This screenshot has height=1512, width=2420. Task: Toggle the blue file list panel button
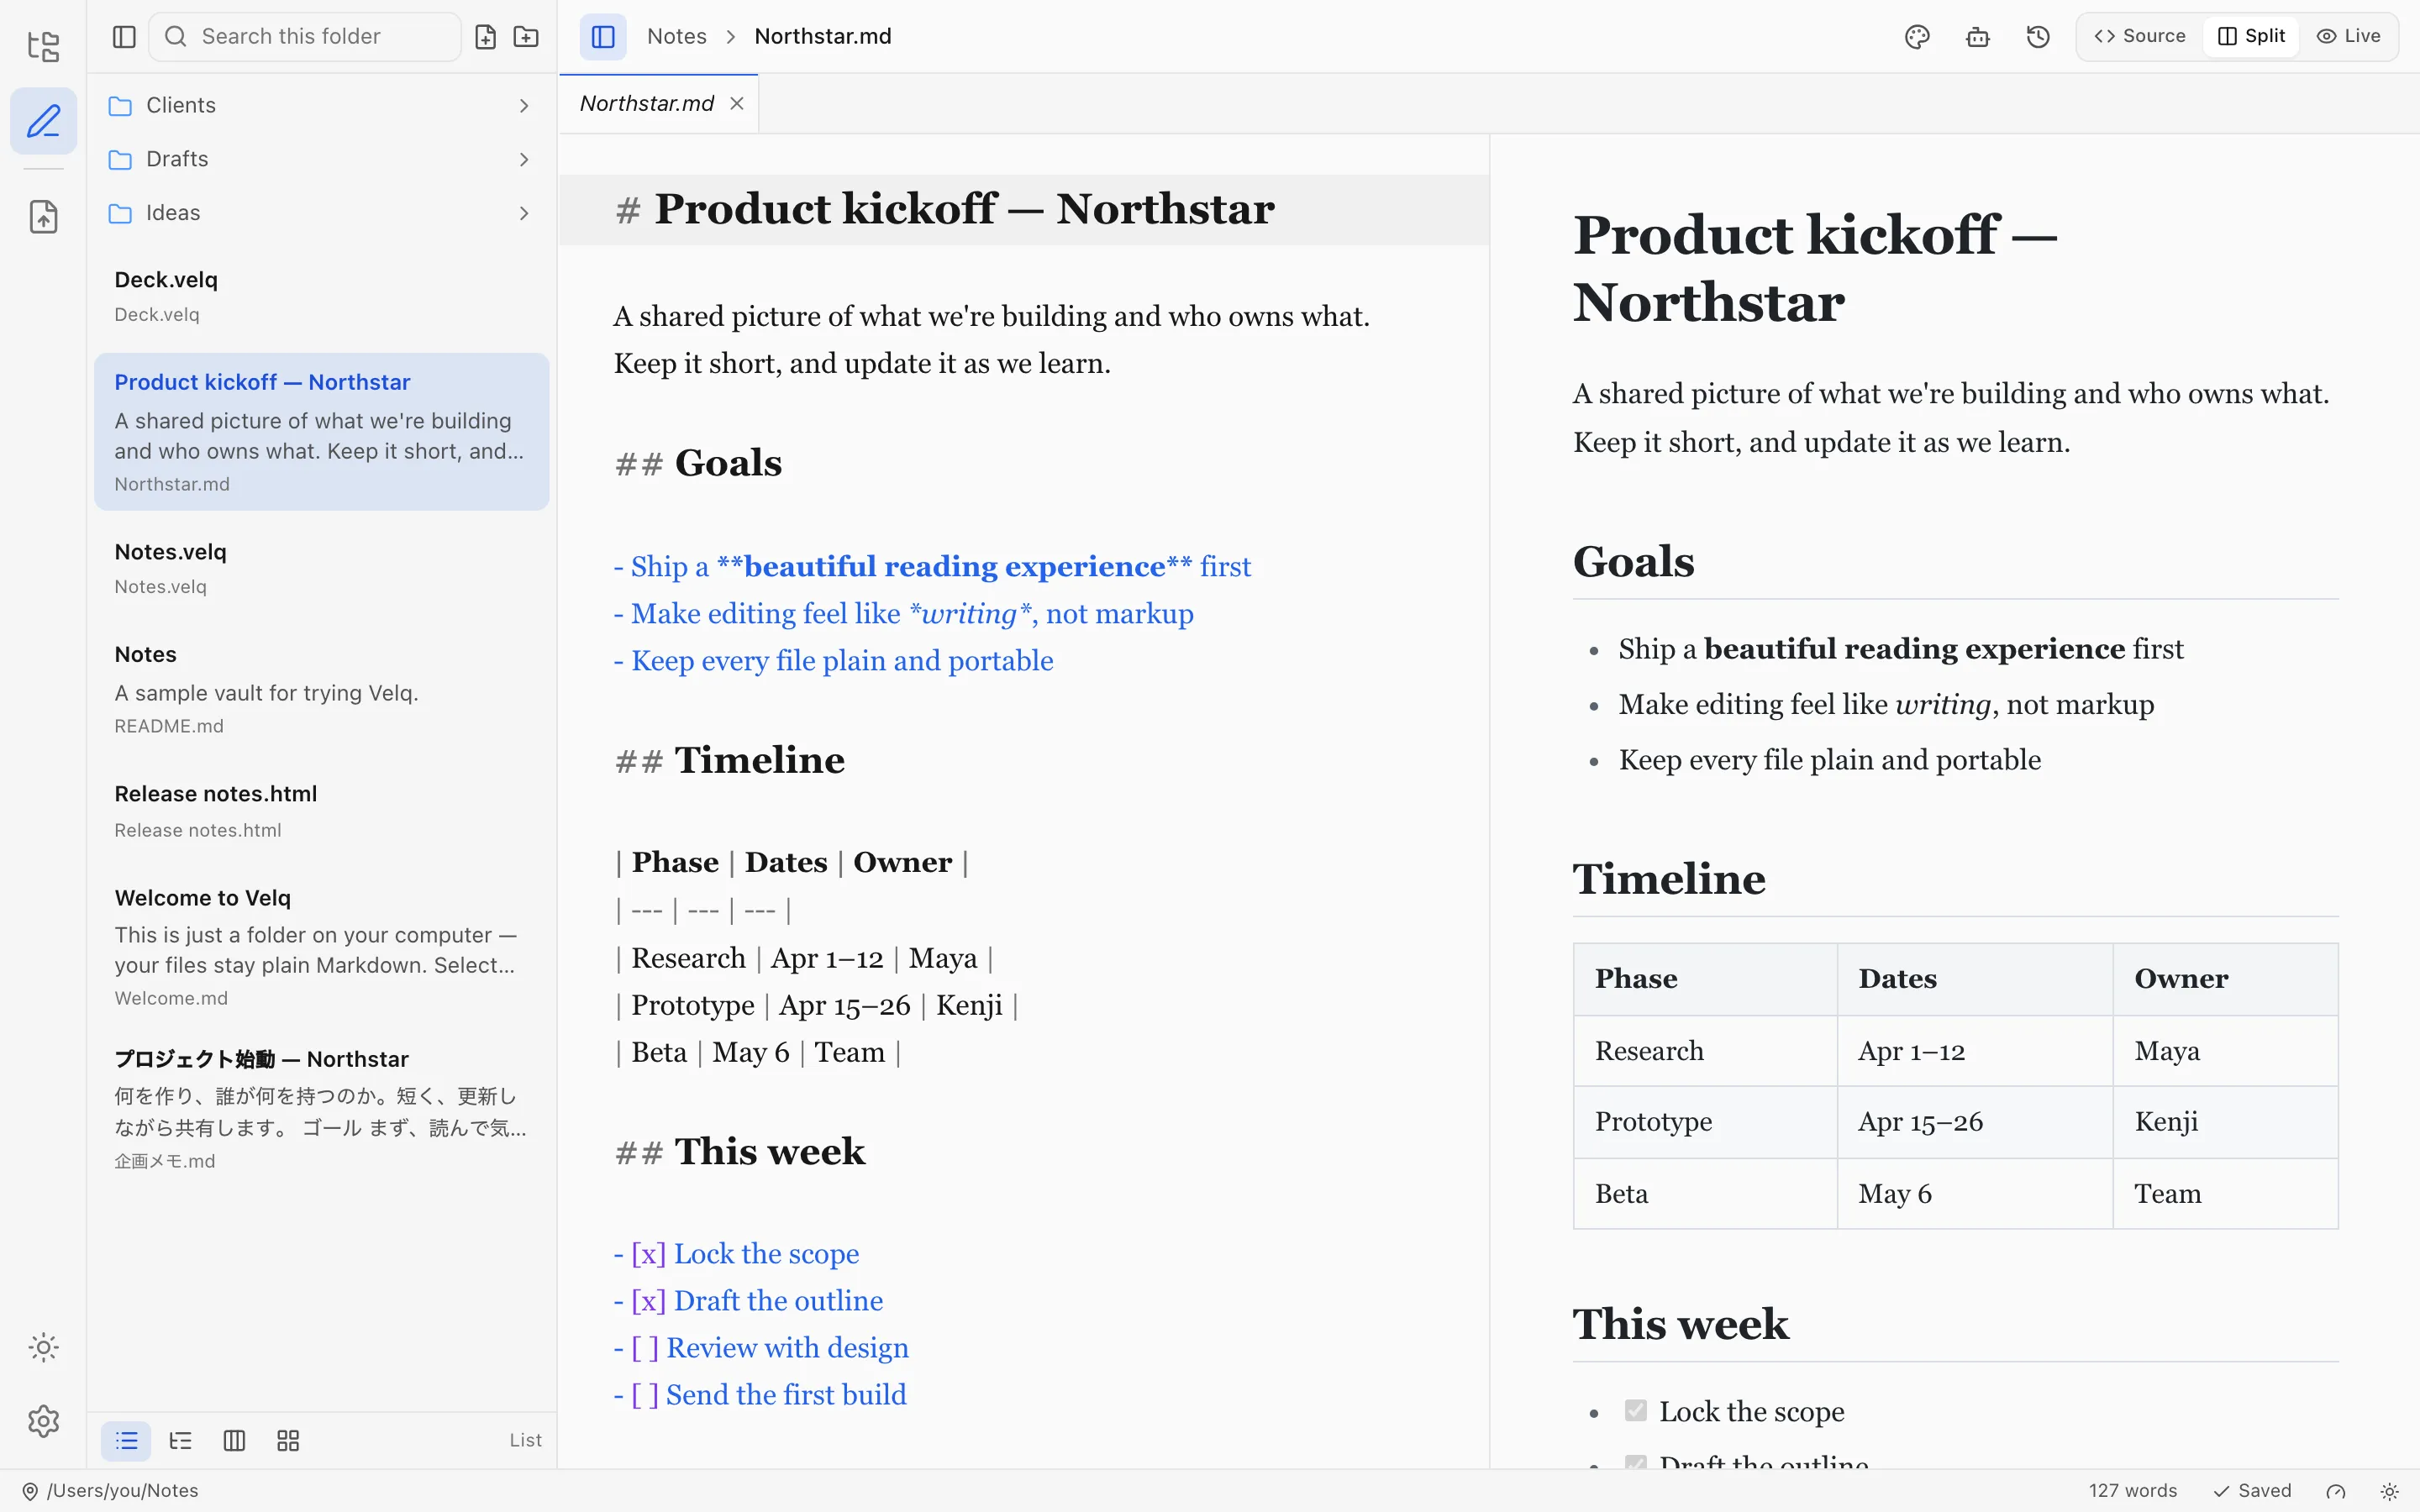603,37
